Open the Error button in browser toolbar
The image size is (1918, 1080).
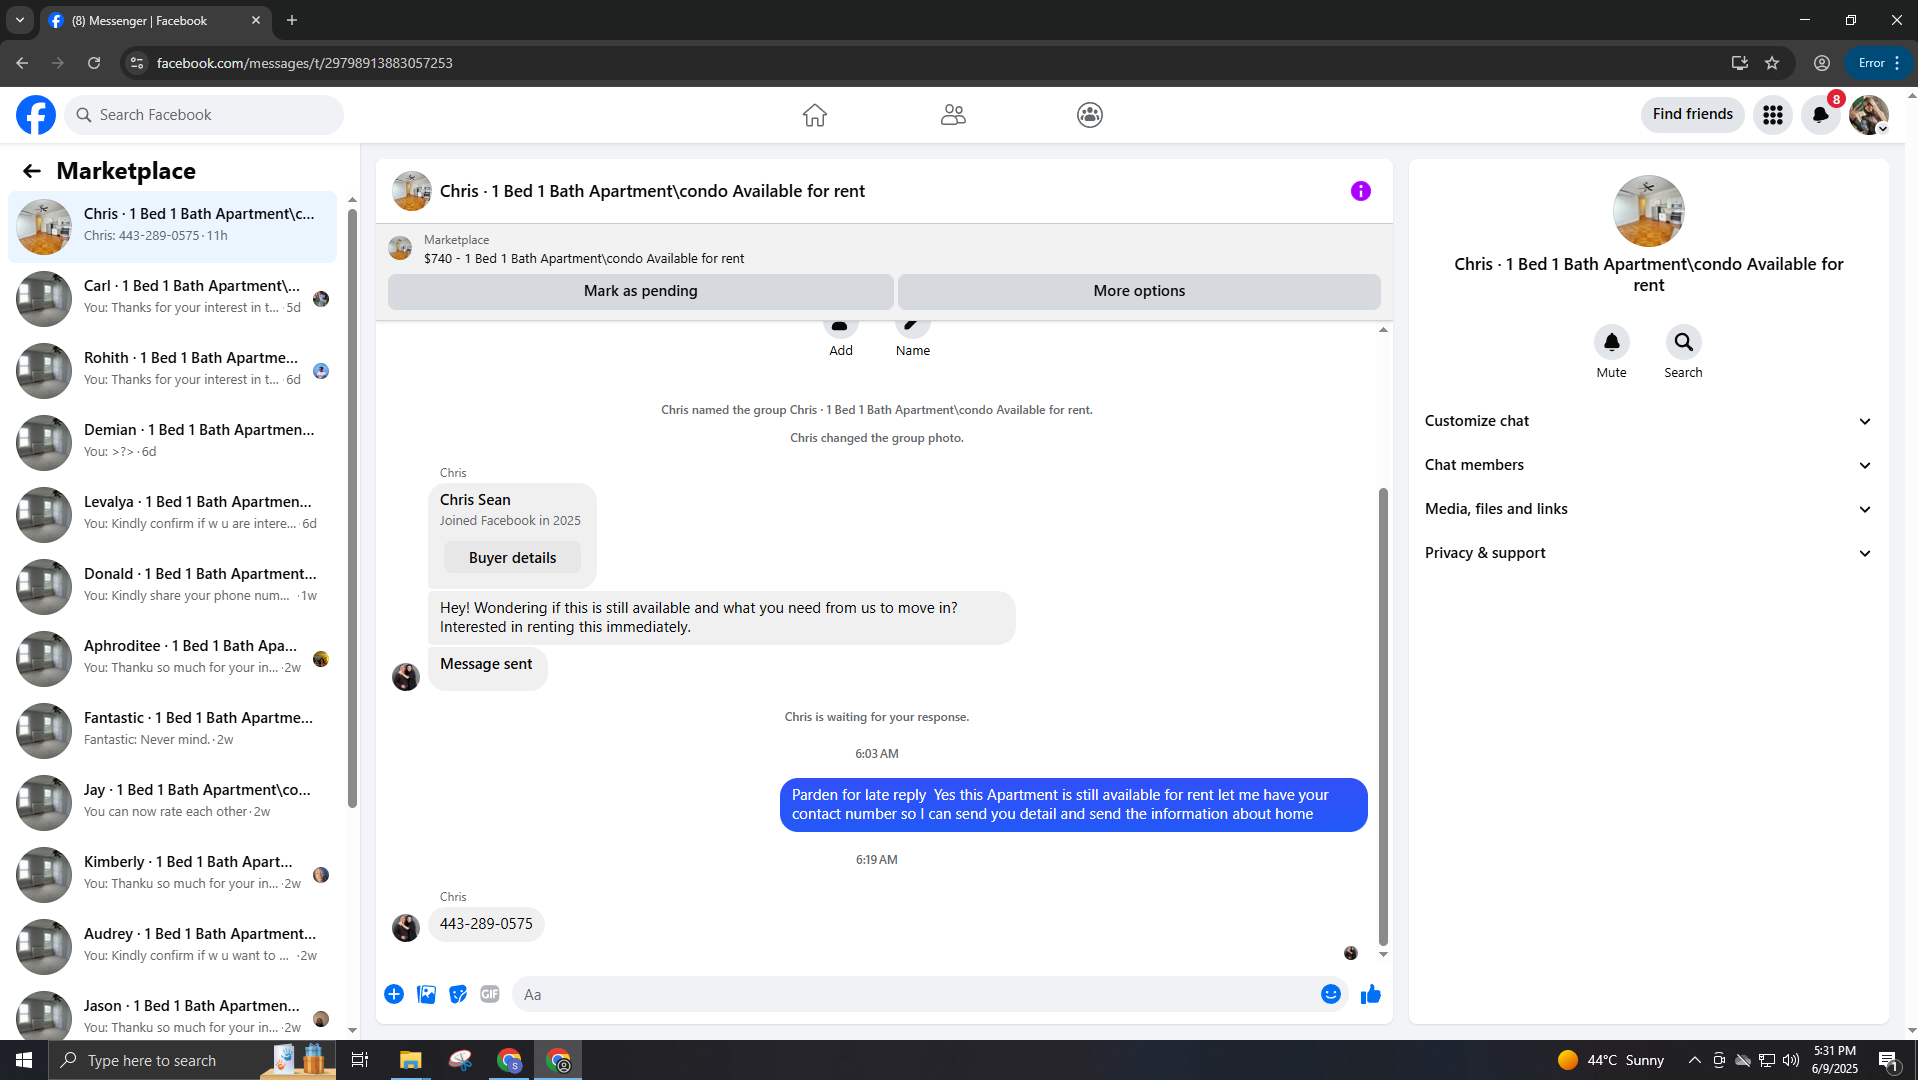click(x=1878, y=63)
